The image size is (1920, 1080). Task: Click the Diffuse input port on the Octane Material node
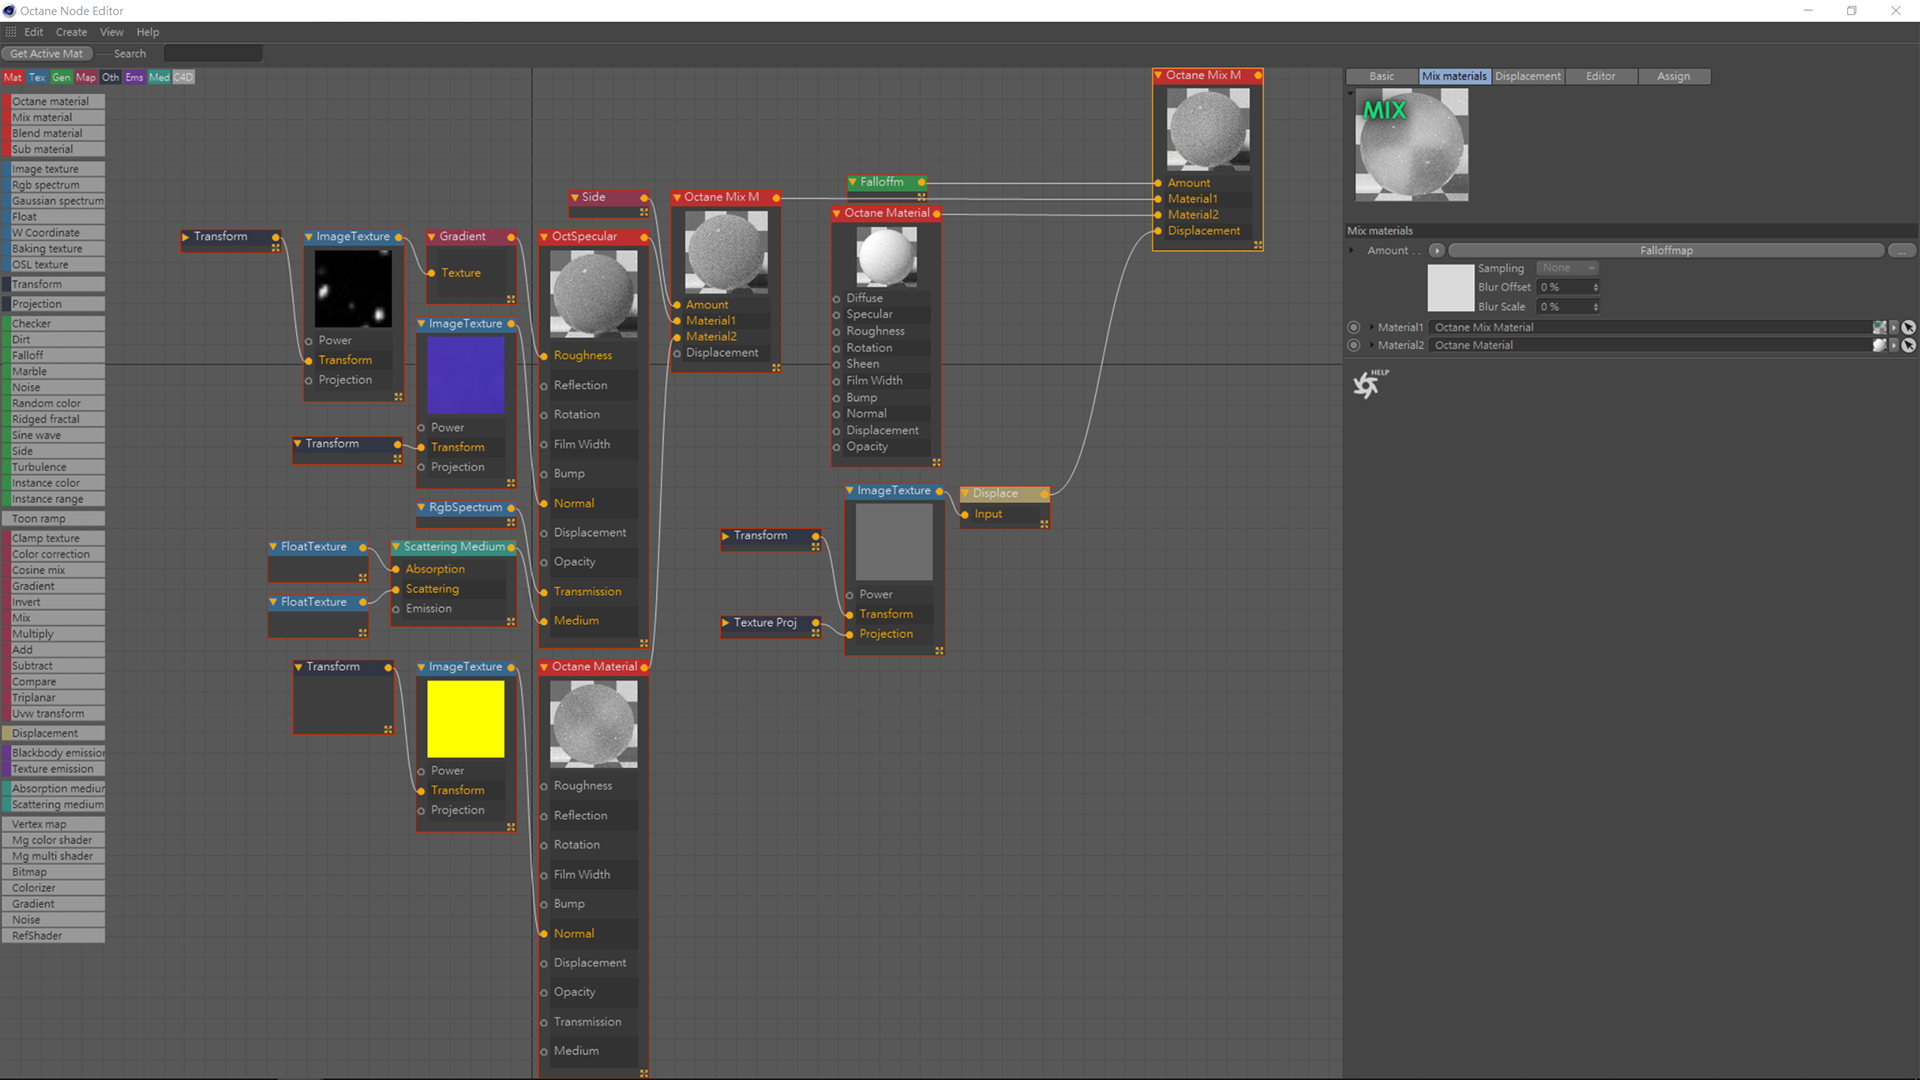pos(836,299)
